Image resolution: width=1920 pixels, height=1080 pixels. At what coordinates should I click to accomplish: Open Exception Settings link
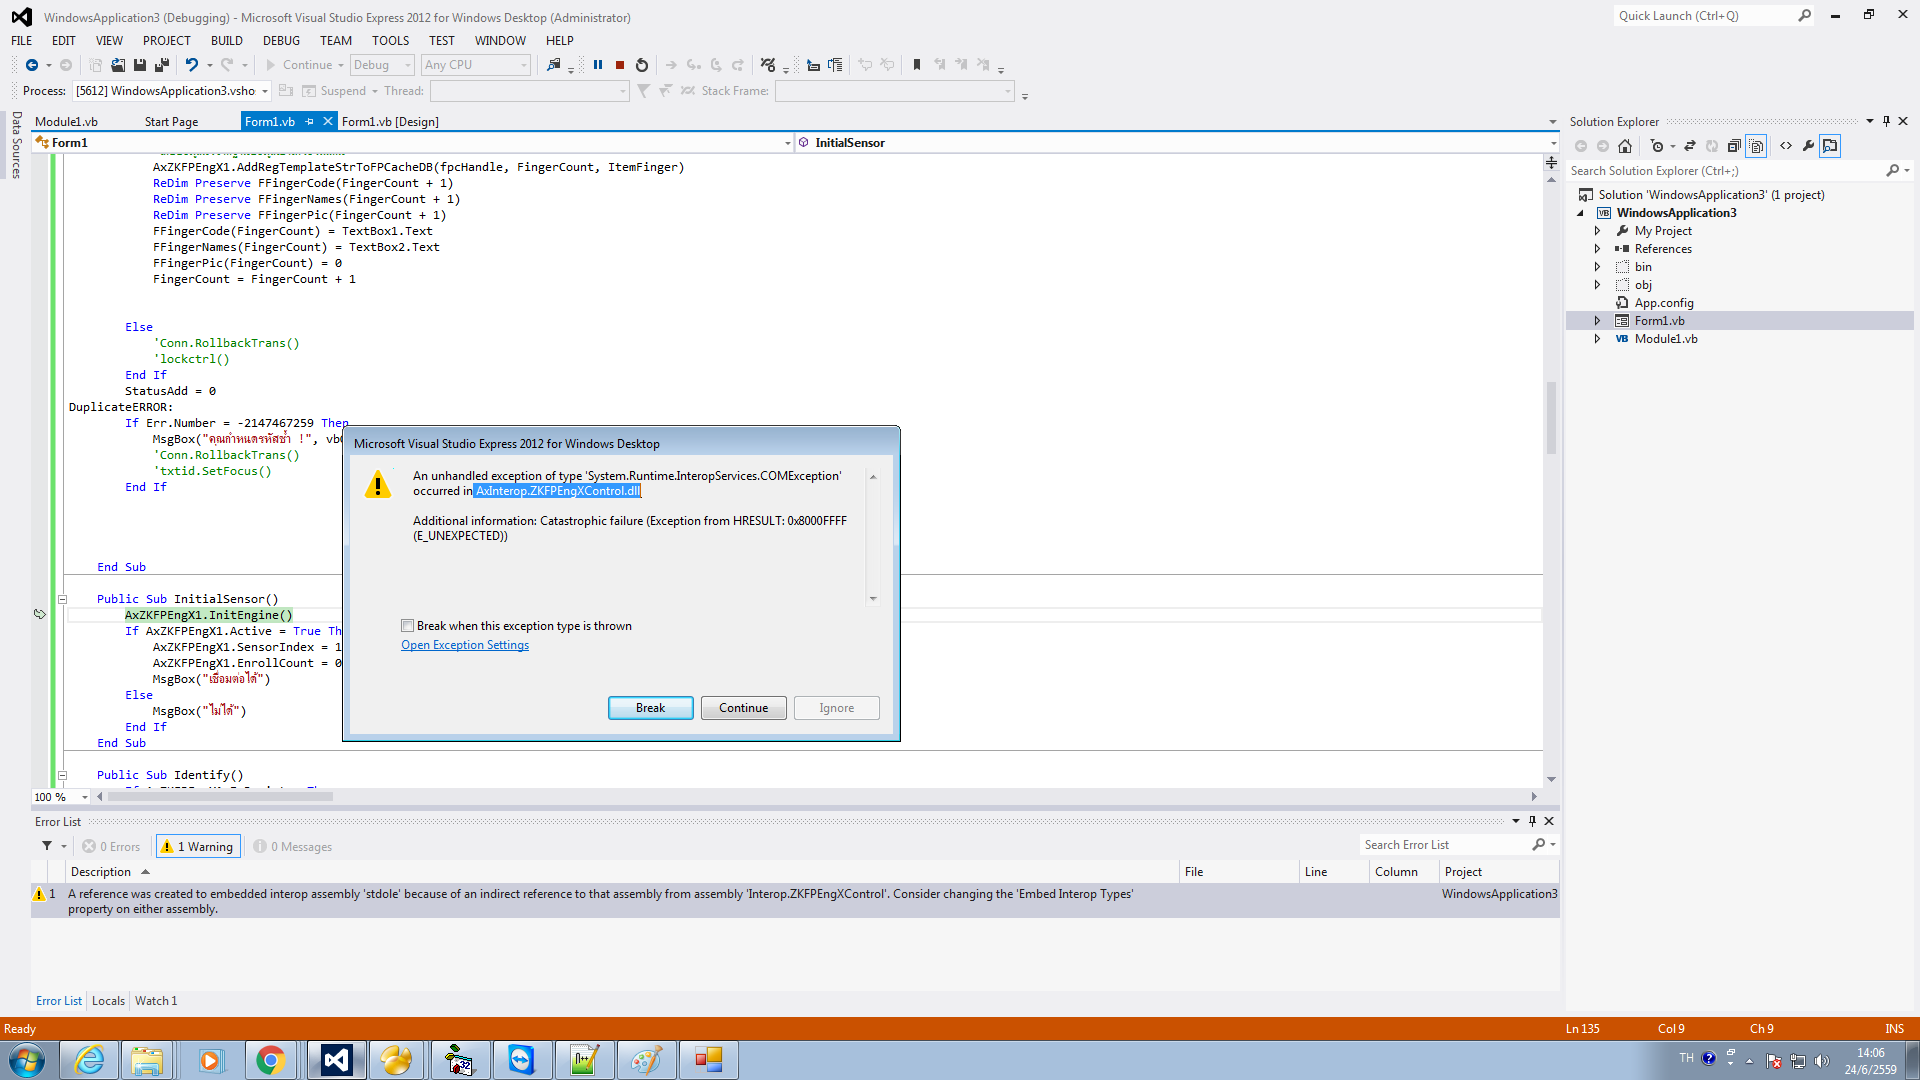pos(465,645)
